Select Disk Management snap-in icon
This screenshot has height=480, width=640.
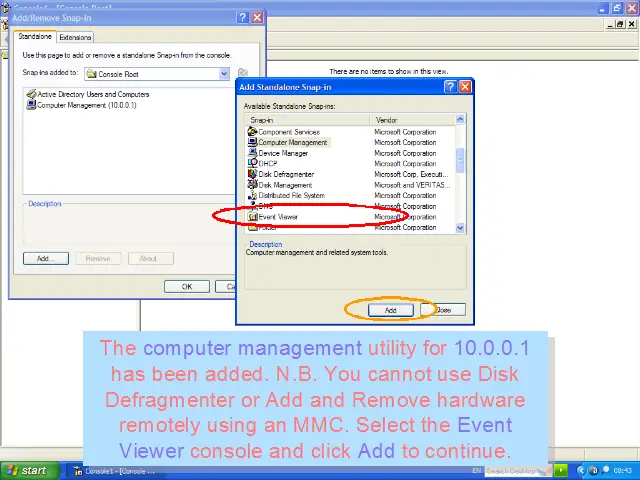[252, 185]
